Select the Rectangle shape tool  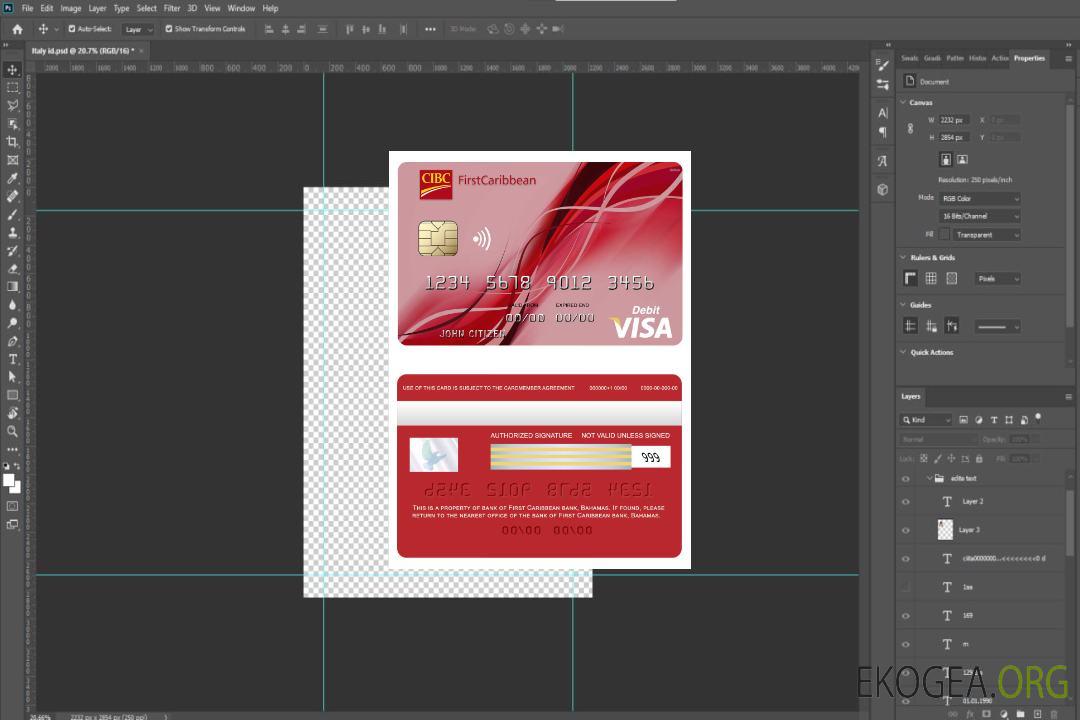[12, 395]
